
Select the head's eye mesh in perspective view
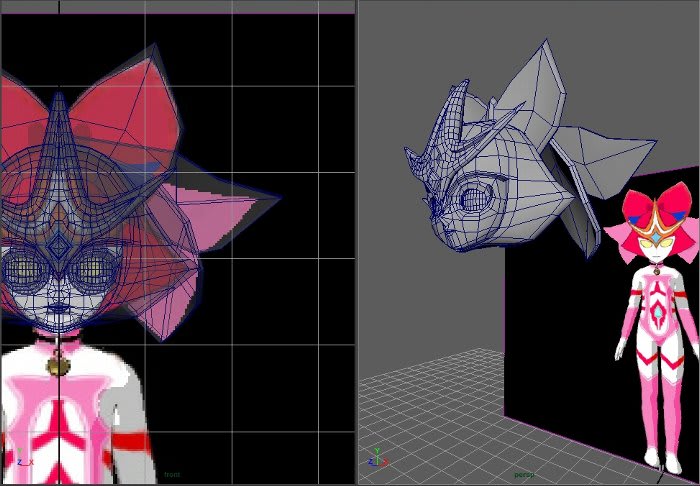(475, 197)
